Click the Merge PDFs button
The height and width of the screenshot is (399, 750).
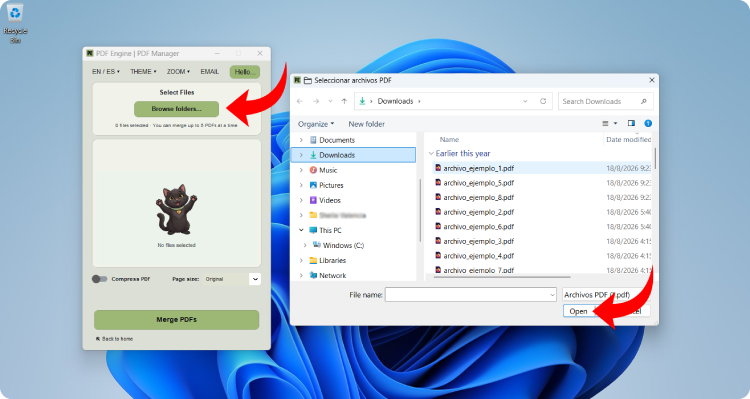click(176, 320)
